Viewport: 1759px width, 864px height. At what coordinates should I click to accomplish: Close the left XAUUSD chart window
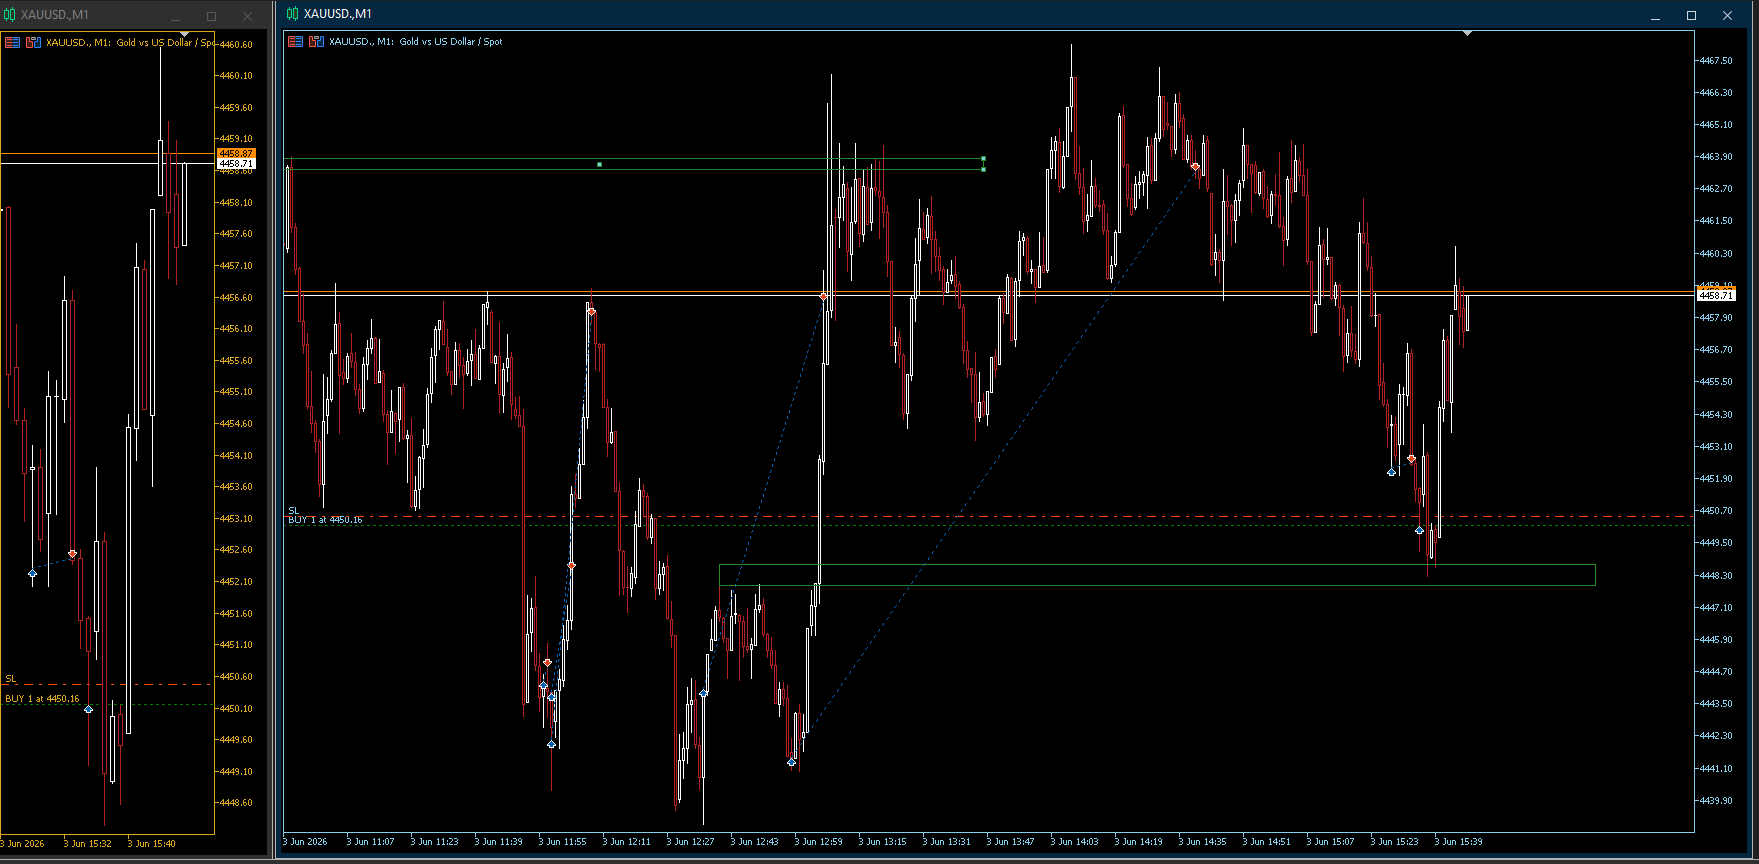click(248, 16)
